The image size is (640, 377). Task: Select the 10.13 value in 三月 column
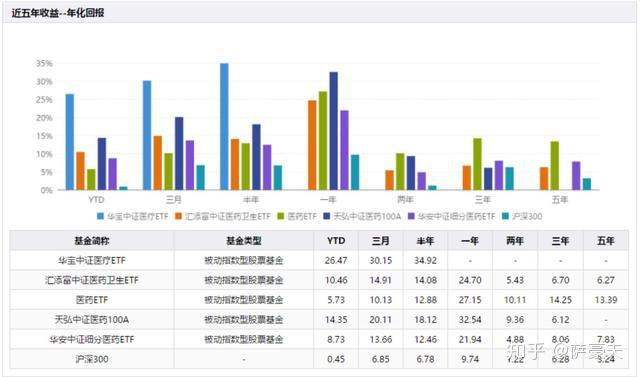[x=380, y=300]
